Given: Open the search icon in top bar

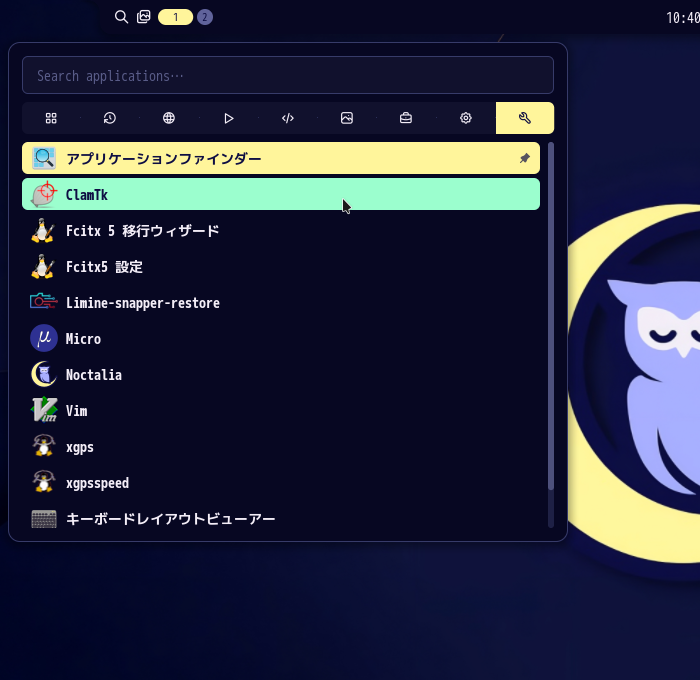Looking at the screenshot, I should click(121, 17).
